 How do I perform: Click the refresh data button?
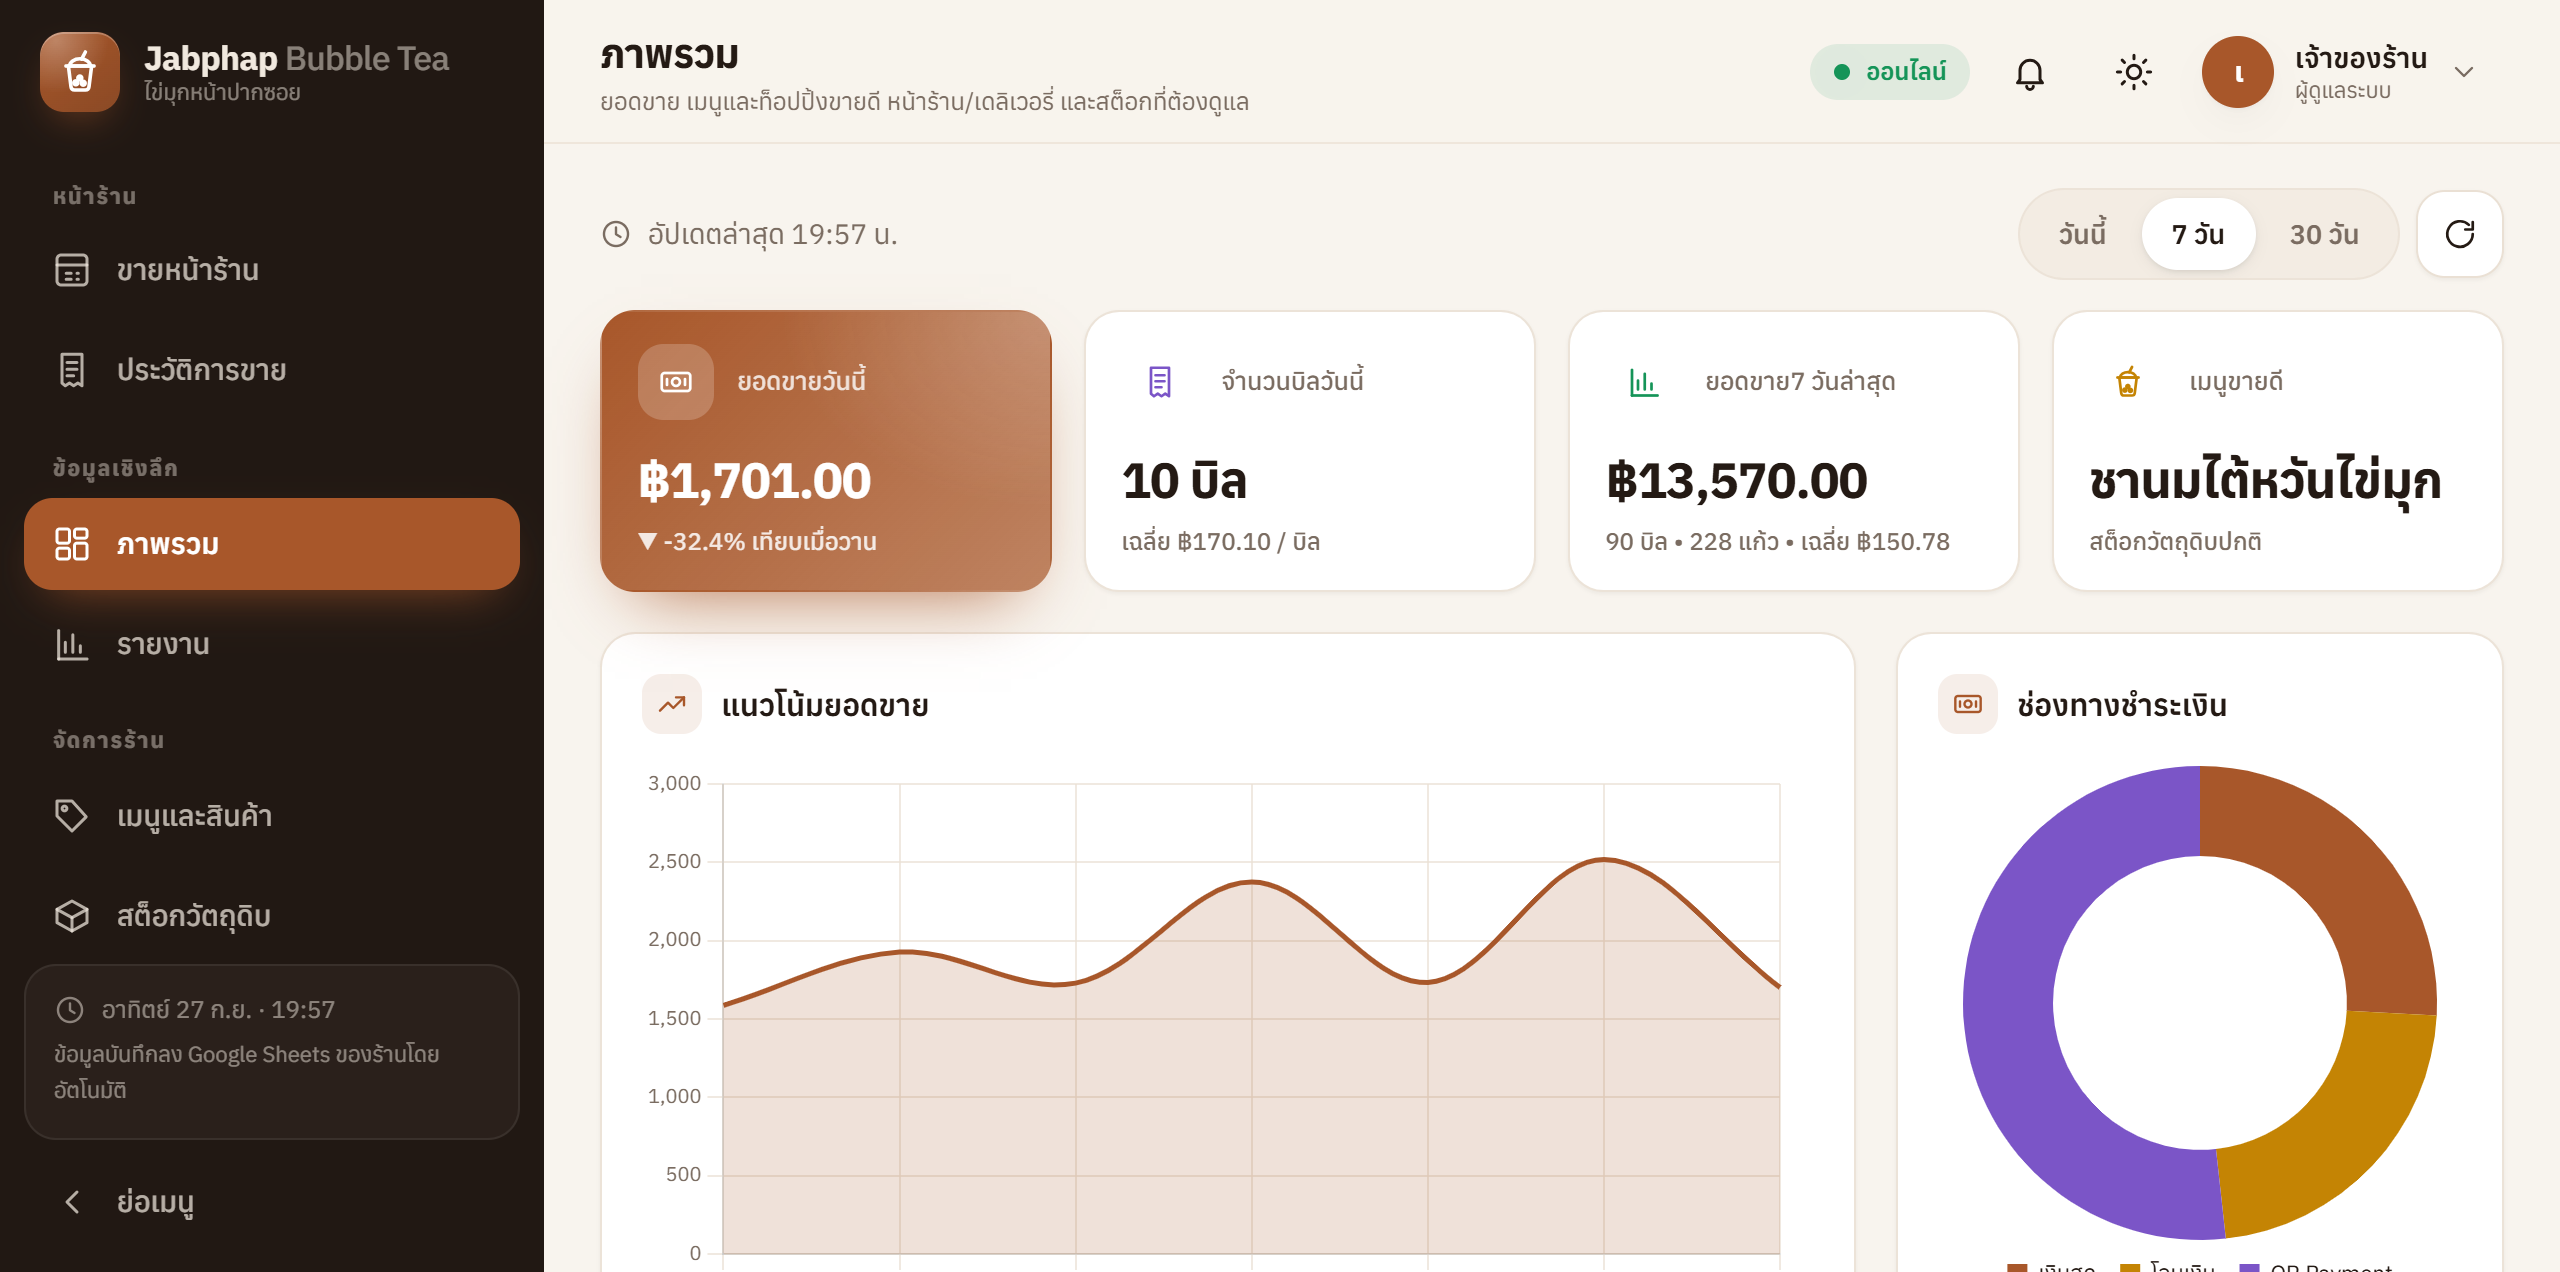click(2459, 234)
